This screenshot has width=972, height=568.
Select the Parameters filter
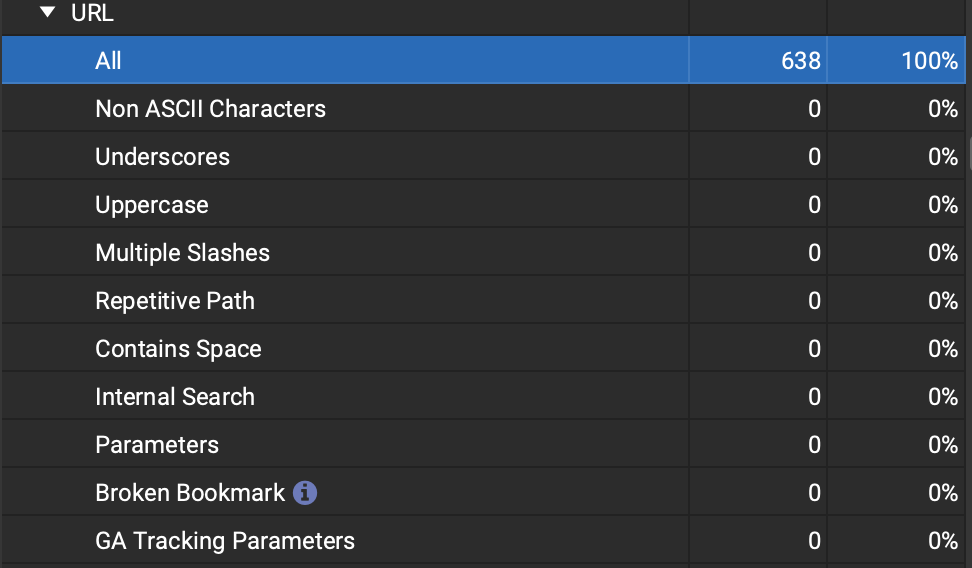point(157,445)
